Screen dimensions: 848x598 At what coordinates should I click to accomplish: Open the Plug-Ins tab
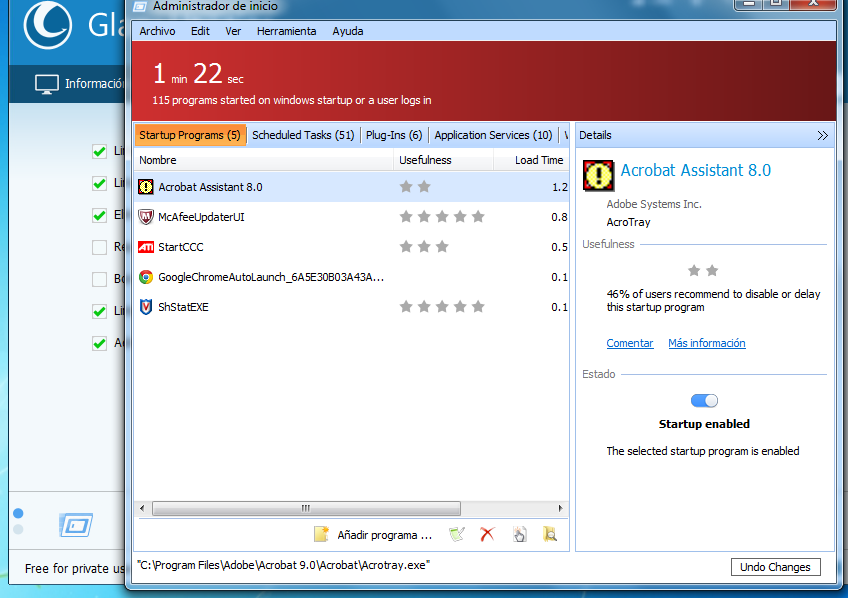pyautogui.click(x=393, y=135)
